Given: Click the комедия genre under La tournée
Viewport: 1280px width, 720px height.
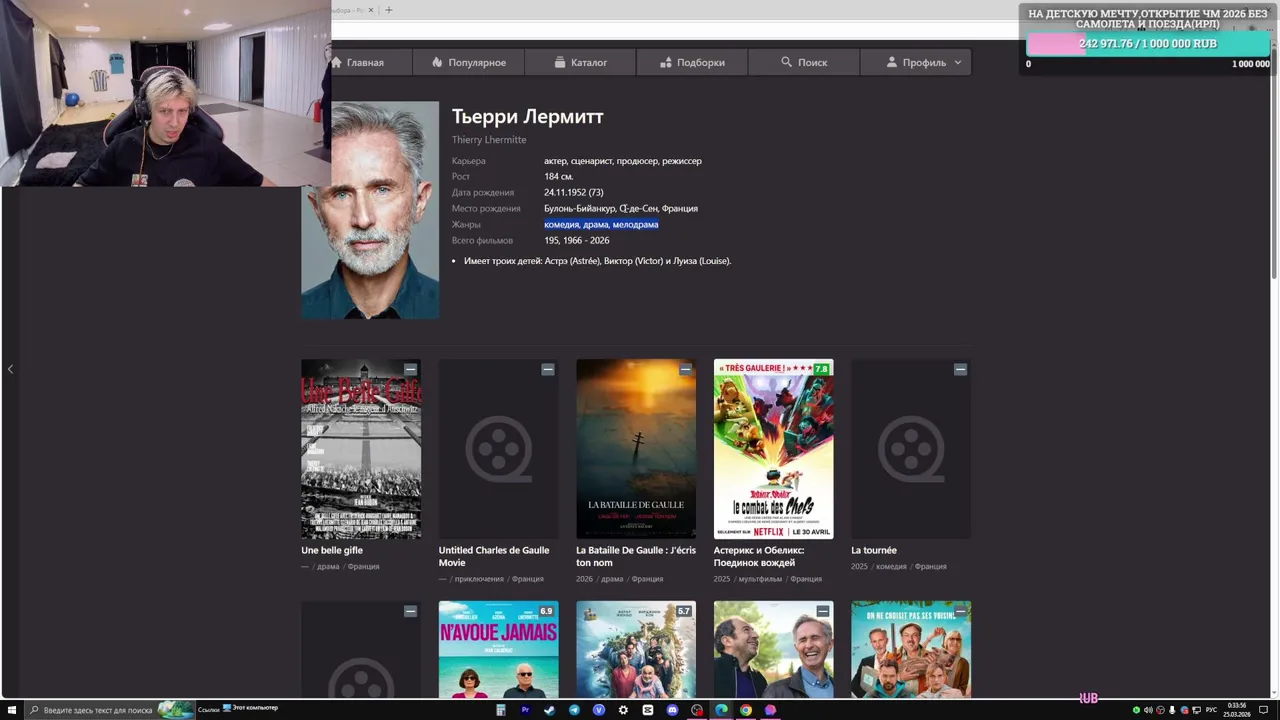Looking at the screenshot, I should (891, 566).
